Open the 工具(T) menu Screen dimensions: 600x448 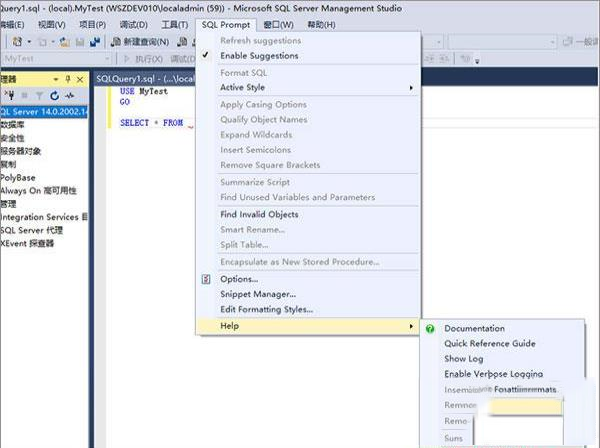click(175, 25)
